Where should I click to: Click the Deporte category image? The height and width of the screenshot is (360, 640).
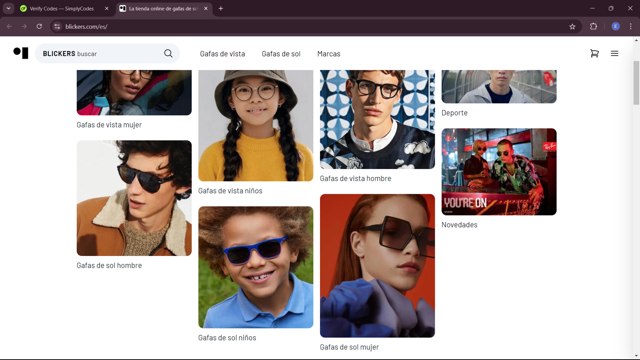499,87
